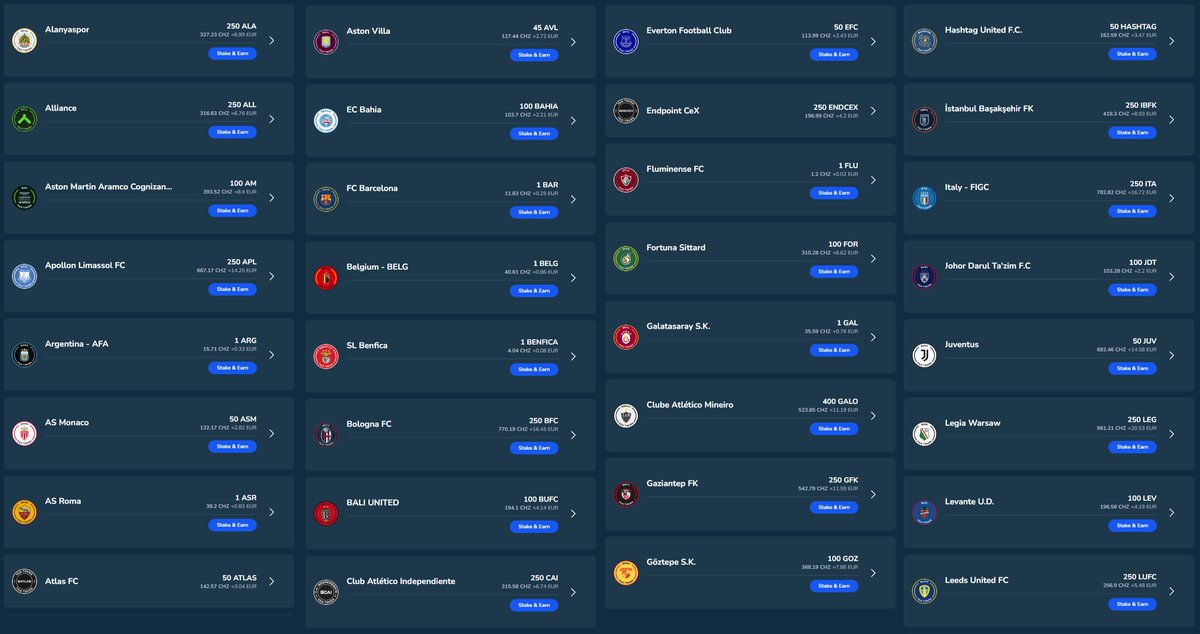Screen dimensions: 1200x634
Task: Click the Apollon Limassol FC crest
Action: tap(24, 276)
